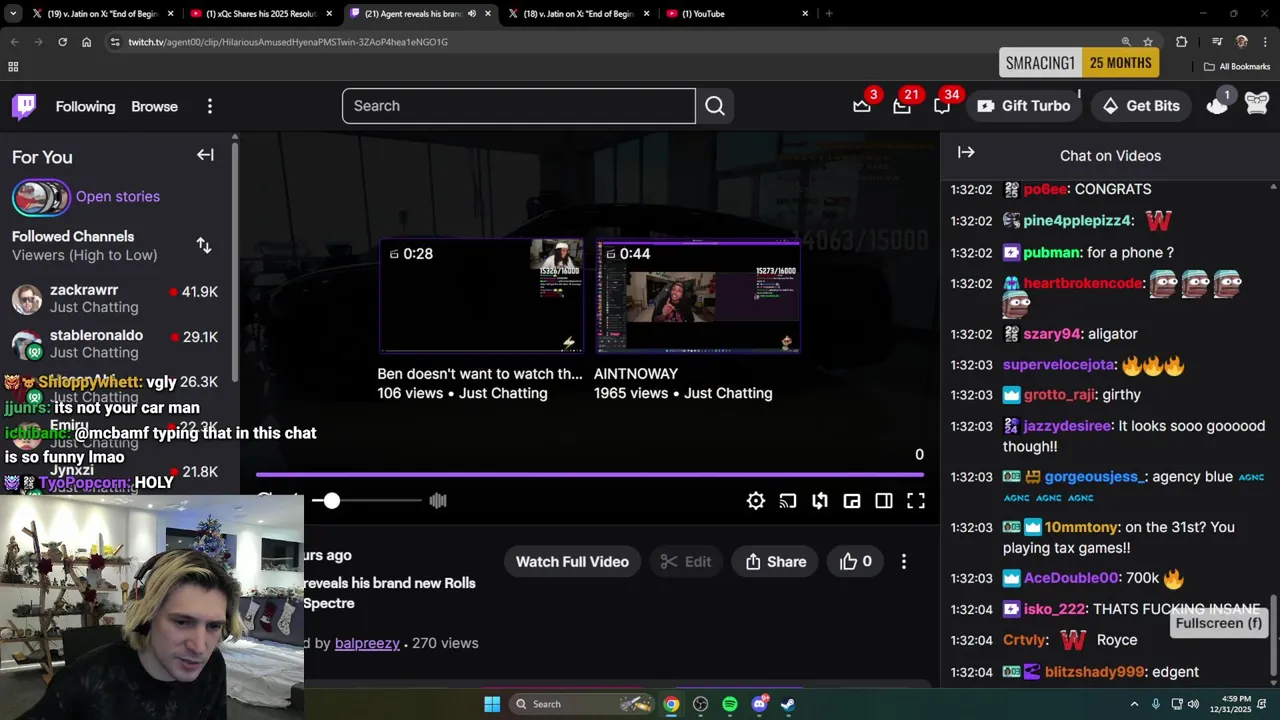The width and height of the screenshot is (1280, 720).
Task: Click gorgeousjess_ username in chat
Action: point(1095,477)
